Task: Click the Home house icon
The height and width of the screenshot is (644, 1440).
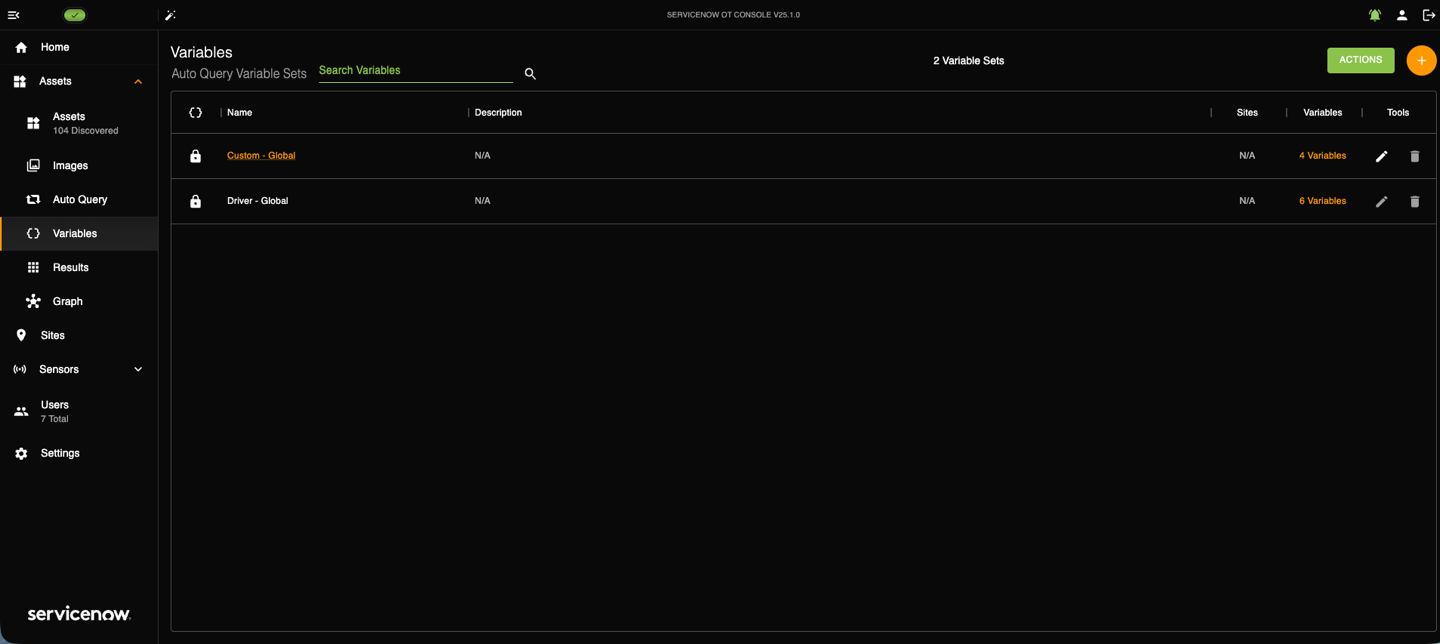Action: pos(21,47)
